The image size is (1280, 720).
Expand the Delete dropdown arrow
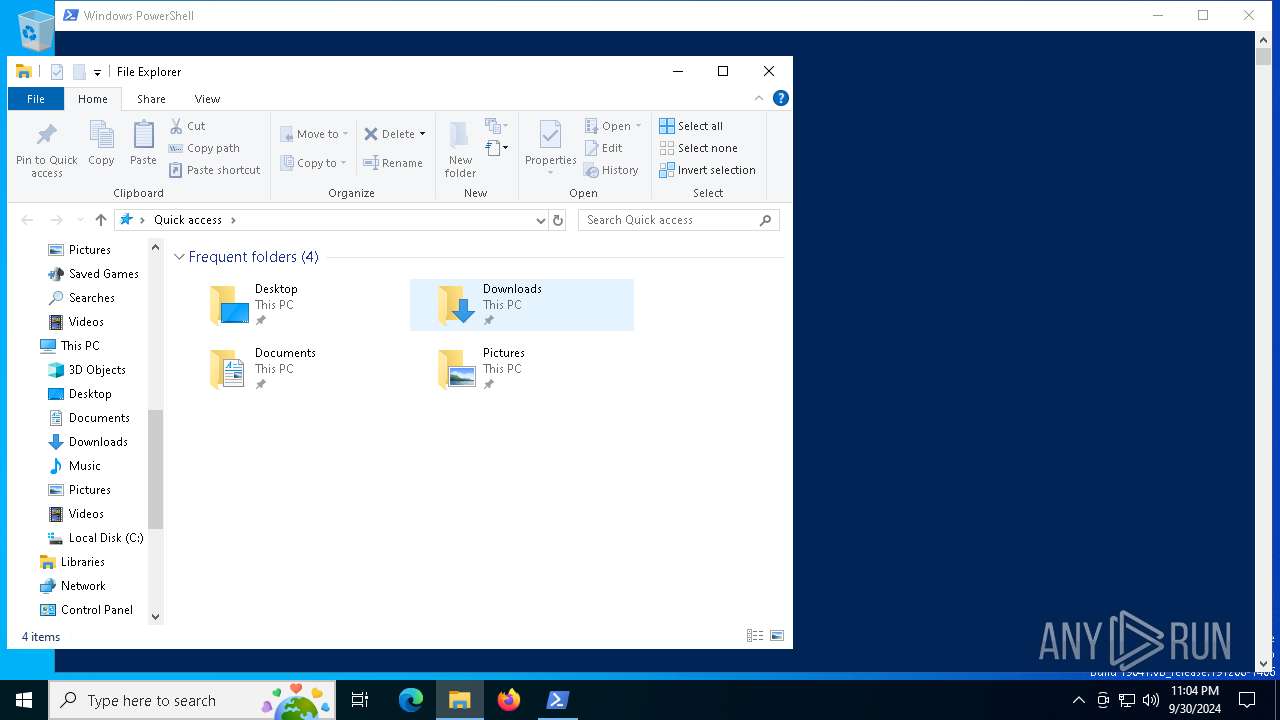[x=422, y=134]
